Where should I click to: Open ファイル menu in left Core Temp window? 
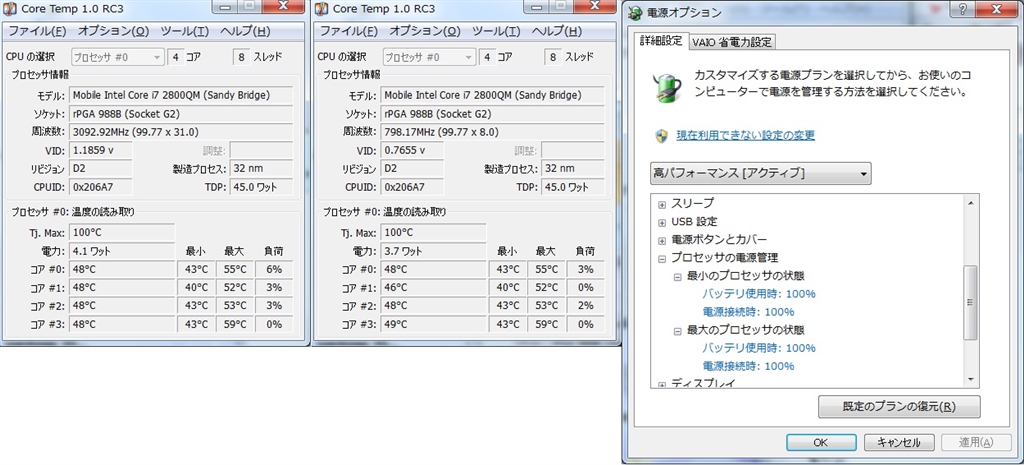37,31
